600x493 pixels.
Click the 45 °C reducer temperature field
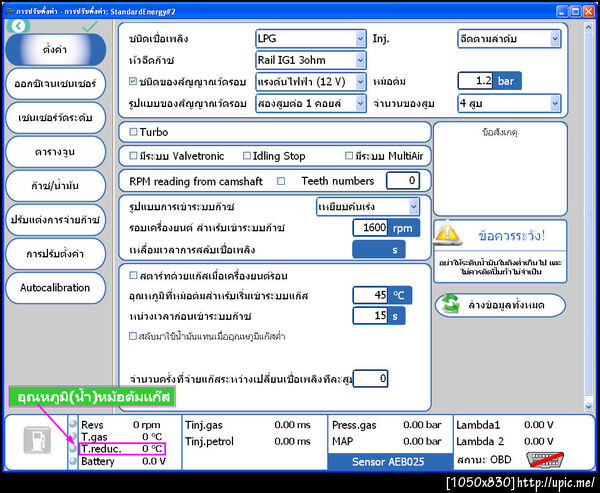[370, 295]
